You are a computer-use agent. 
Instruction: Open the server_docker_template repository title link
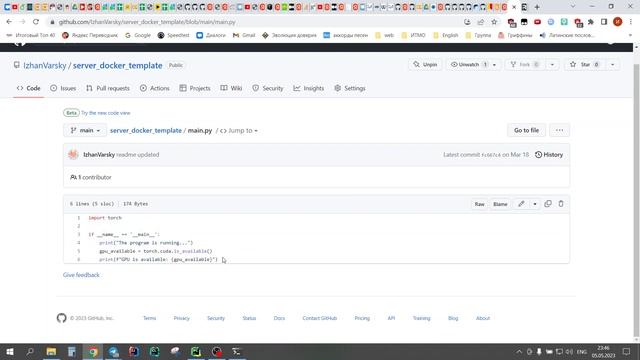[118, 65]
